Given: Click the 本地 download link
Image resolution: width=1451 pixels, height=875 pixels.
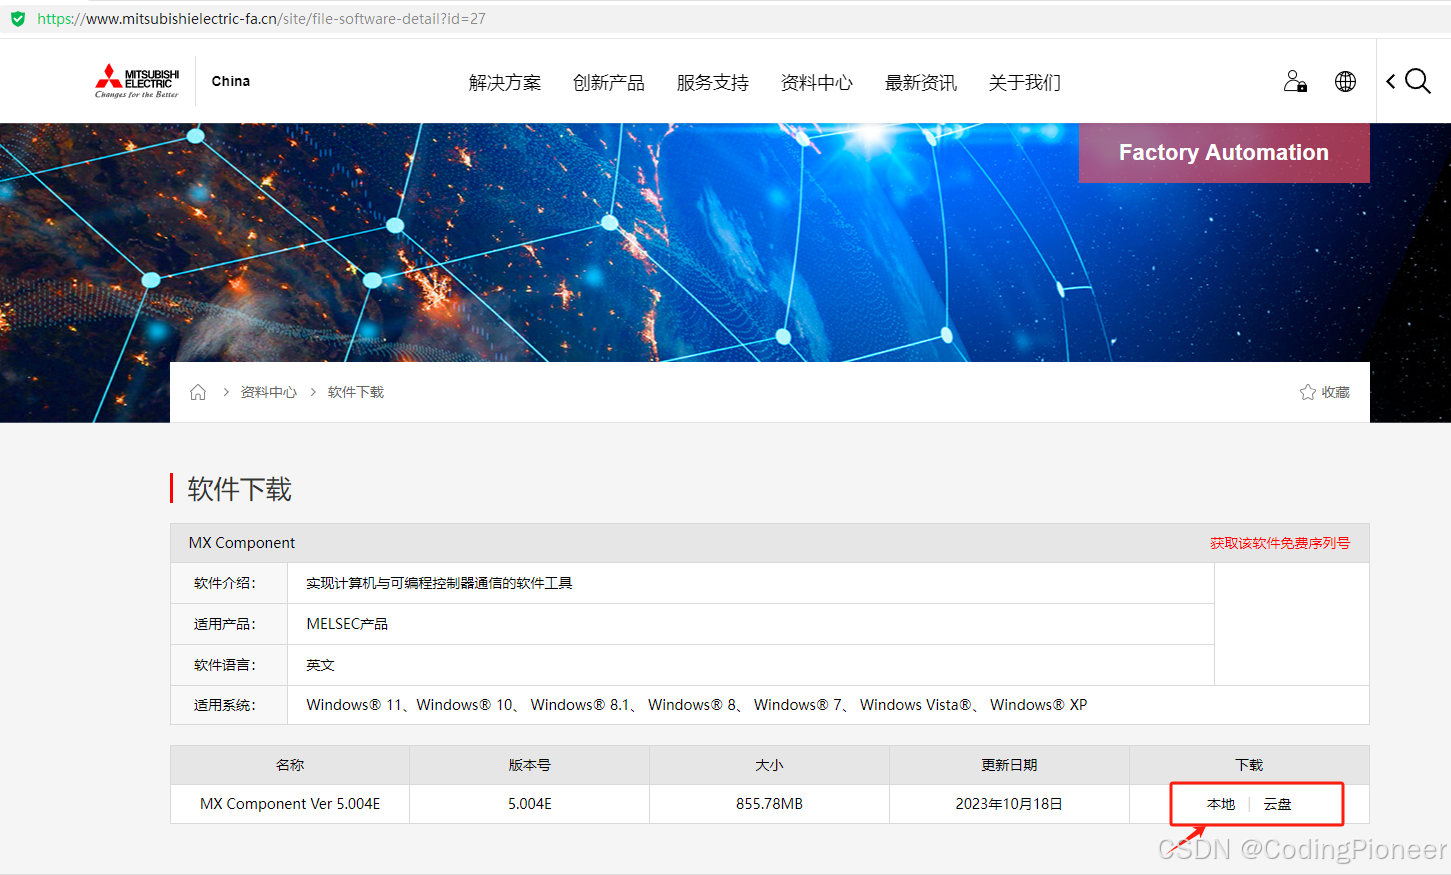Looking at the screenshot, I should [x=1219, y=803].
